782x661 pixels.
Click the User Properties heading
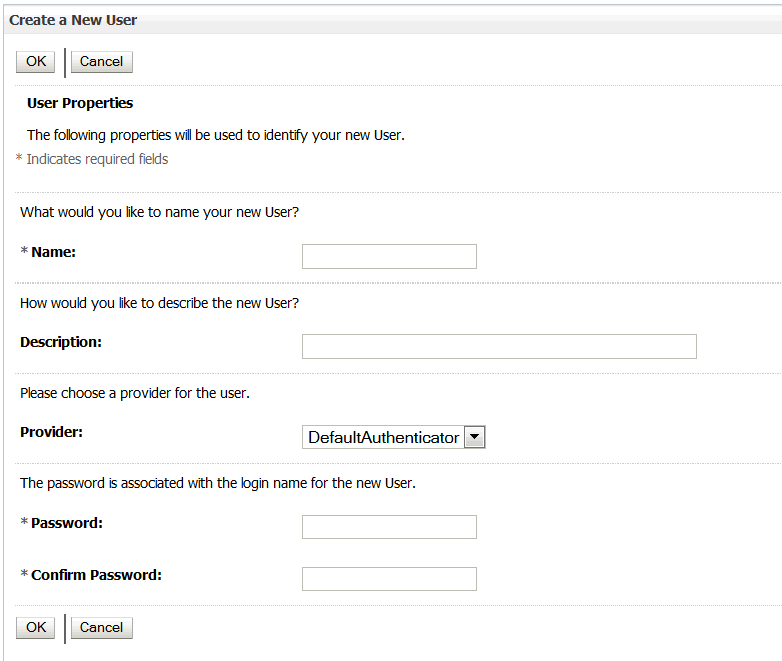pyautogui.click(x=80, y=103)
